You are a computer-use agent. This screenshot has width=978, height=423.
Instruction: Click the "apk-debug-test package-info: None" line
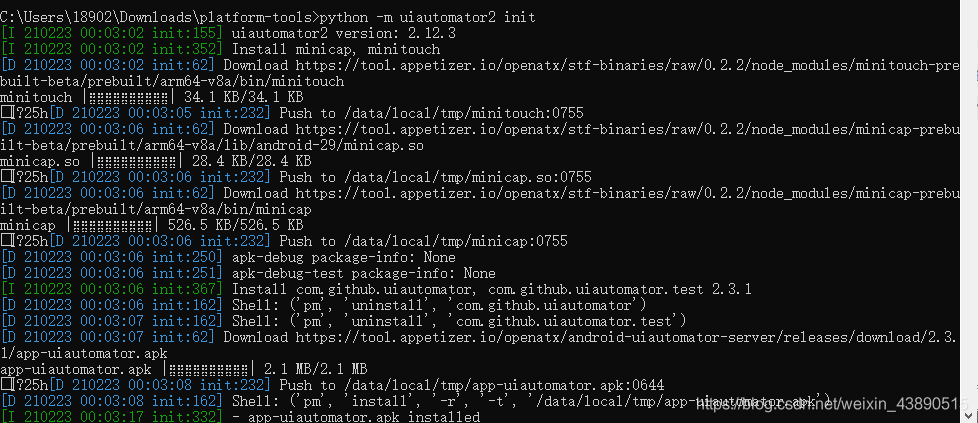363,273
